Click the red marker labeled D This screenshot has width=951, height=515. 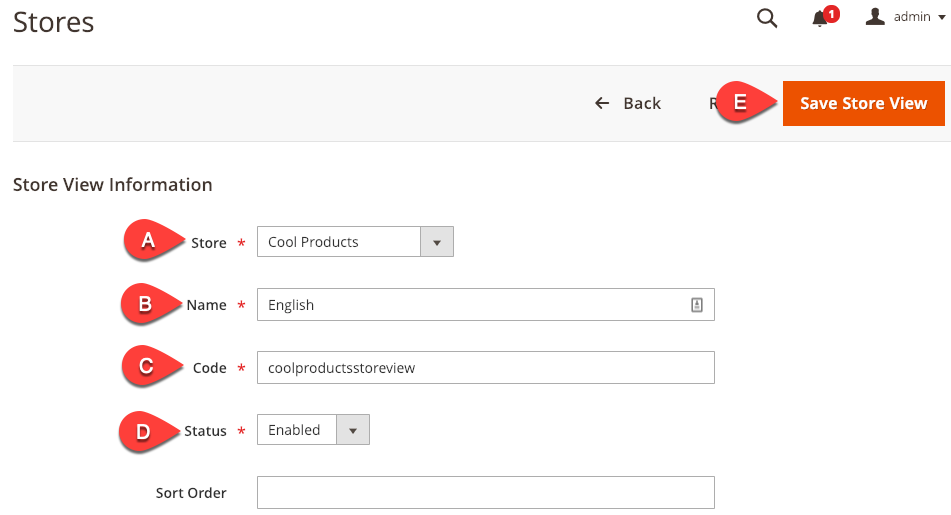pos(143,431)
